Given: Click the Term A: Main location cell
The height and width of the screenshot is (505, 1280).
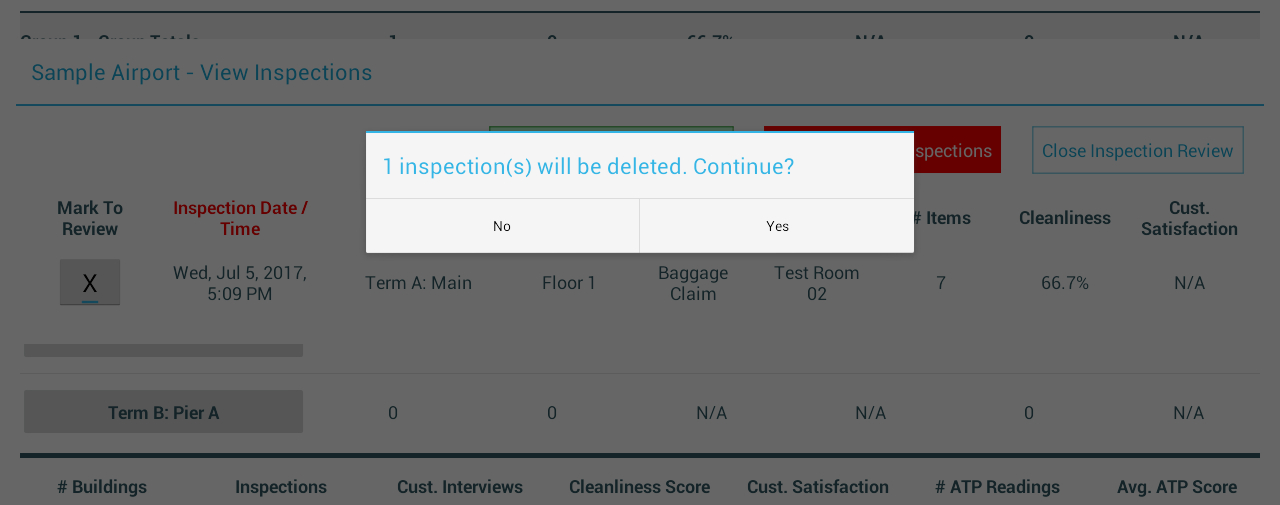Looking at the screenshot, I should point(418,283).
